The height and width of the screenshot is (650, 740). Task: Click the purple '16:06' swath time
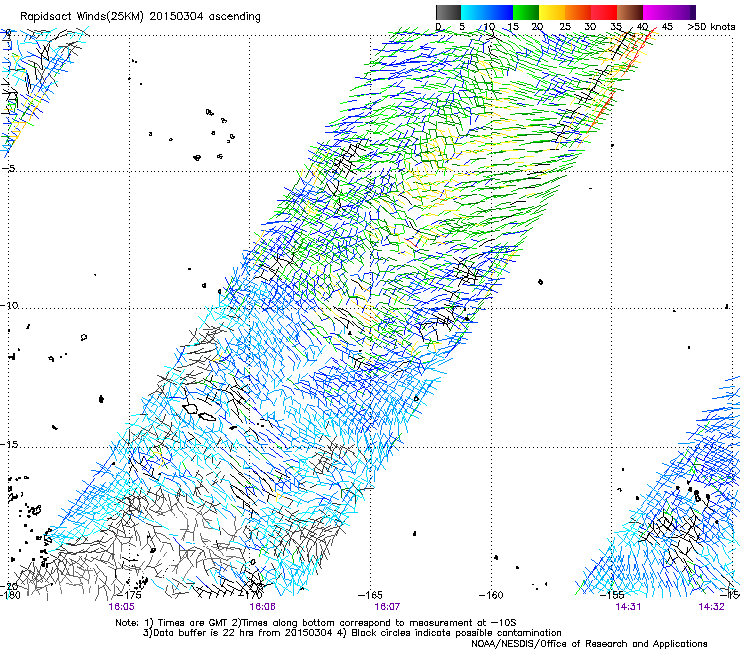point(262,607)
